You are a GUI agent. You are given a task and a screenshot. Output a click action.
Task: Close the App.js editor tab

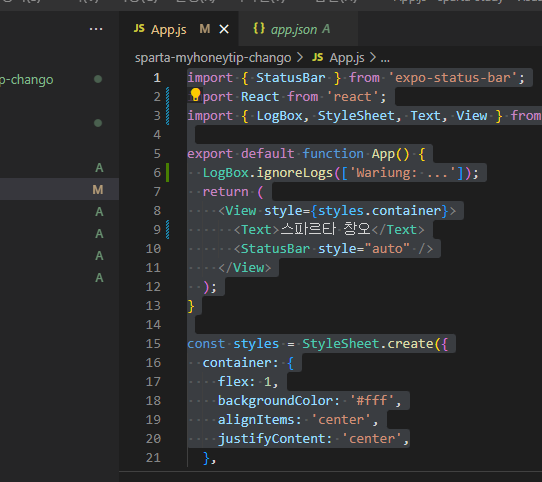pyautogui.click(x=224, y=29)
